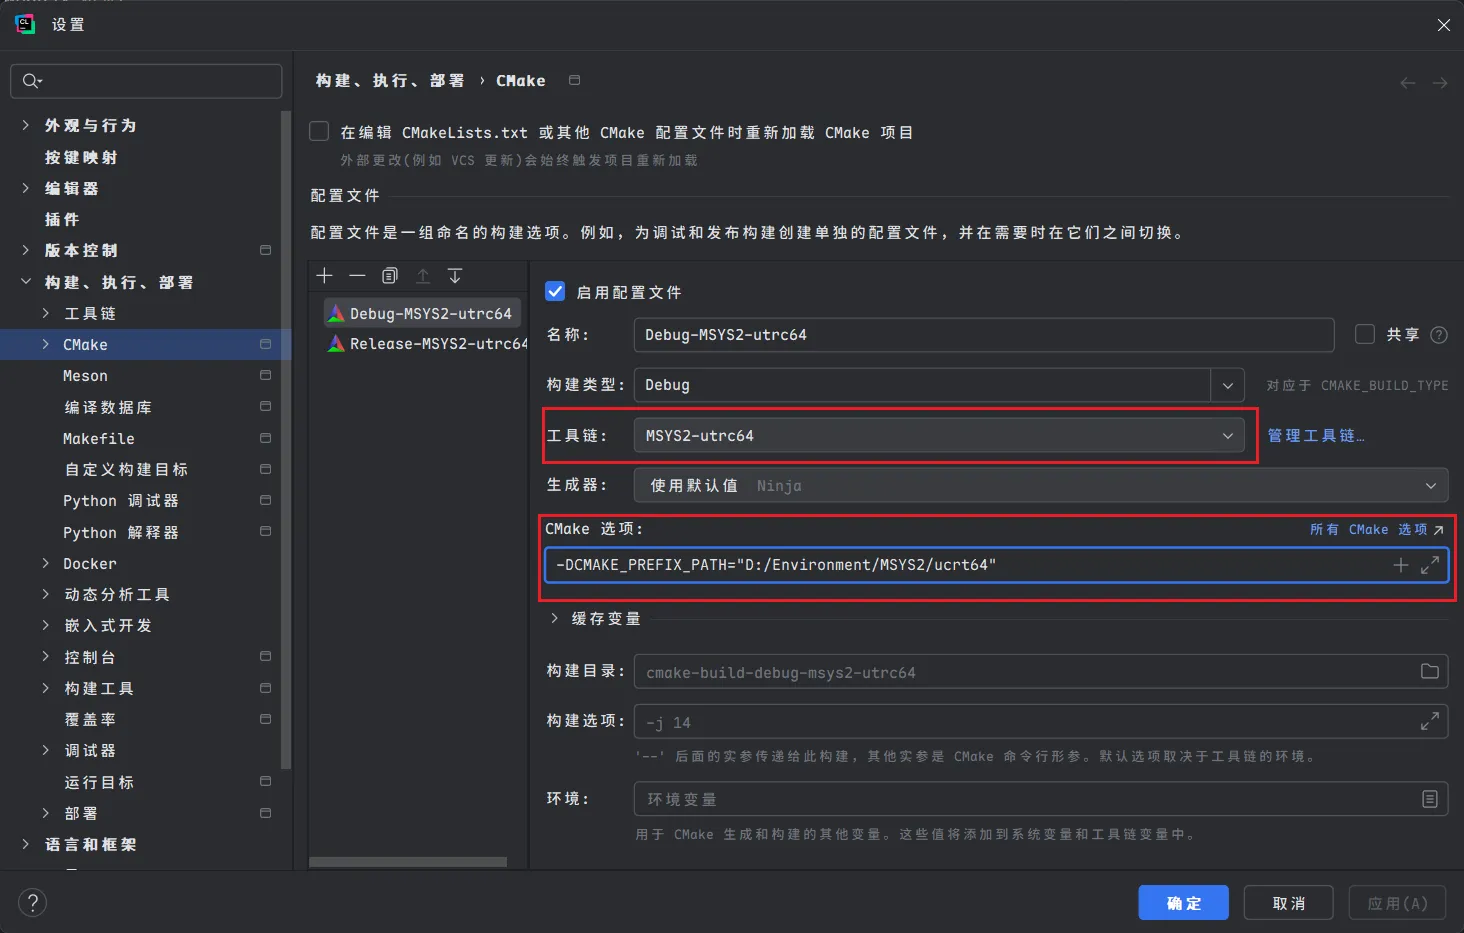Screen dimensions: 1464x933
Task: Open folder browser for build directory
Action: pyautogui.click(x=1430, y=671)
